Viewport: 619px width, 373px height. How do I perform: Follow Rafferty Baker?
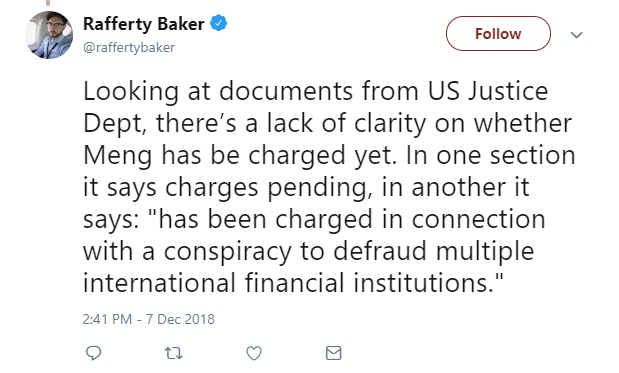[498, 34]
